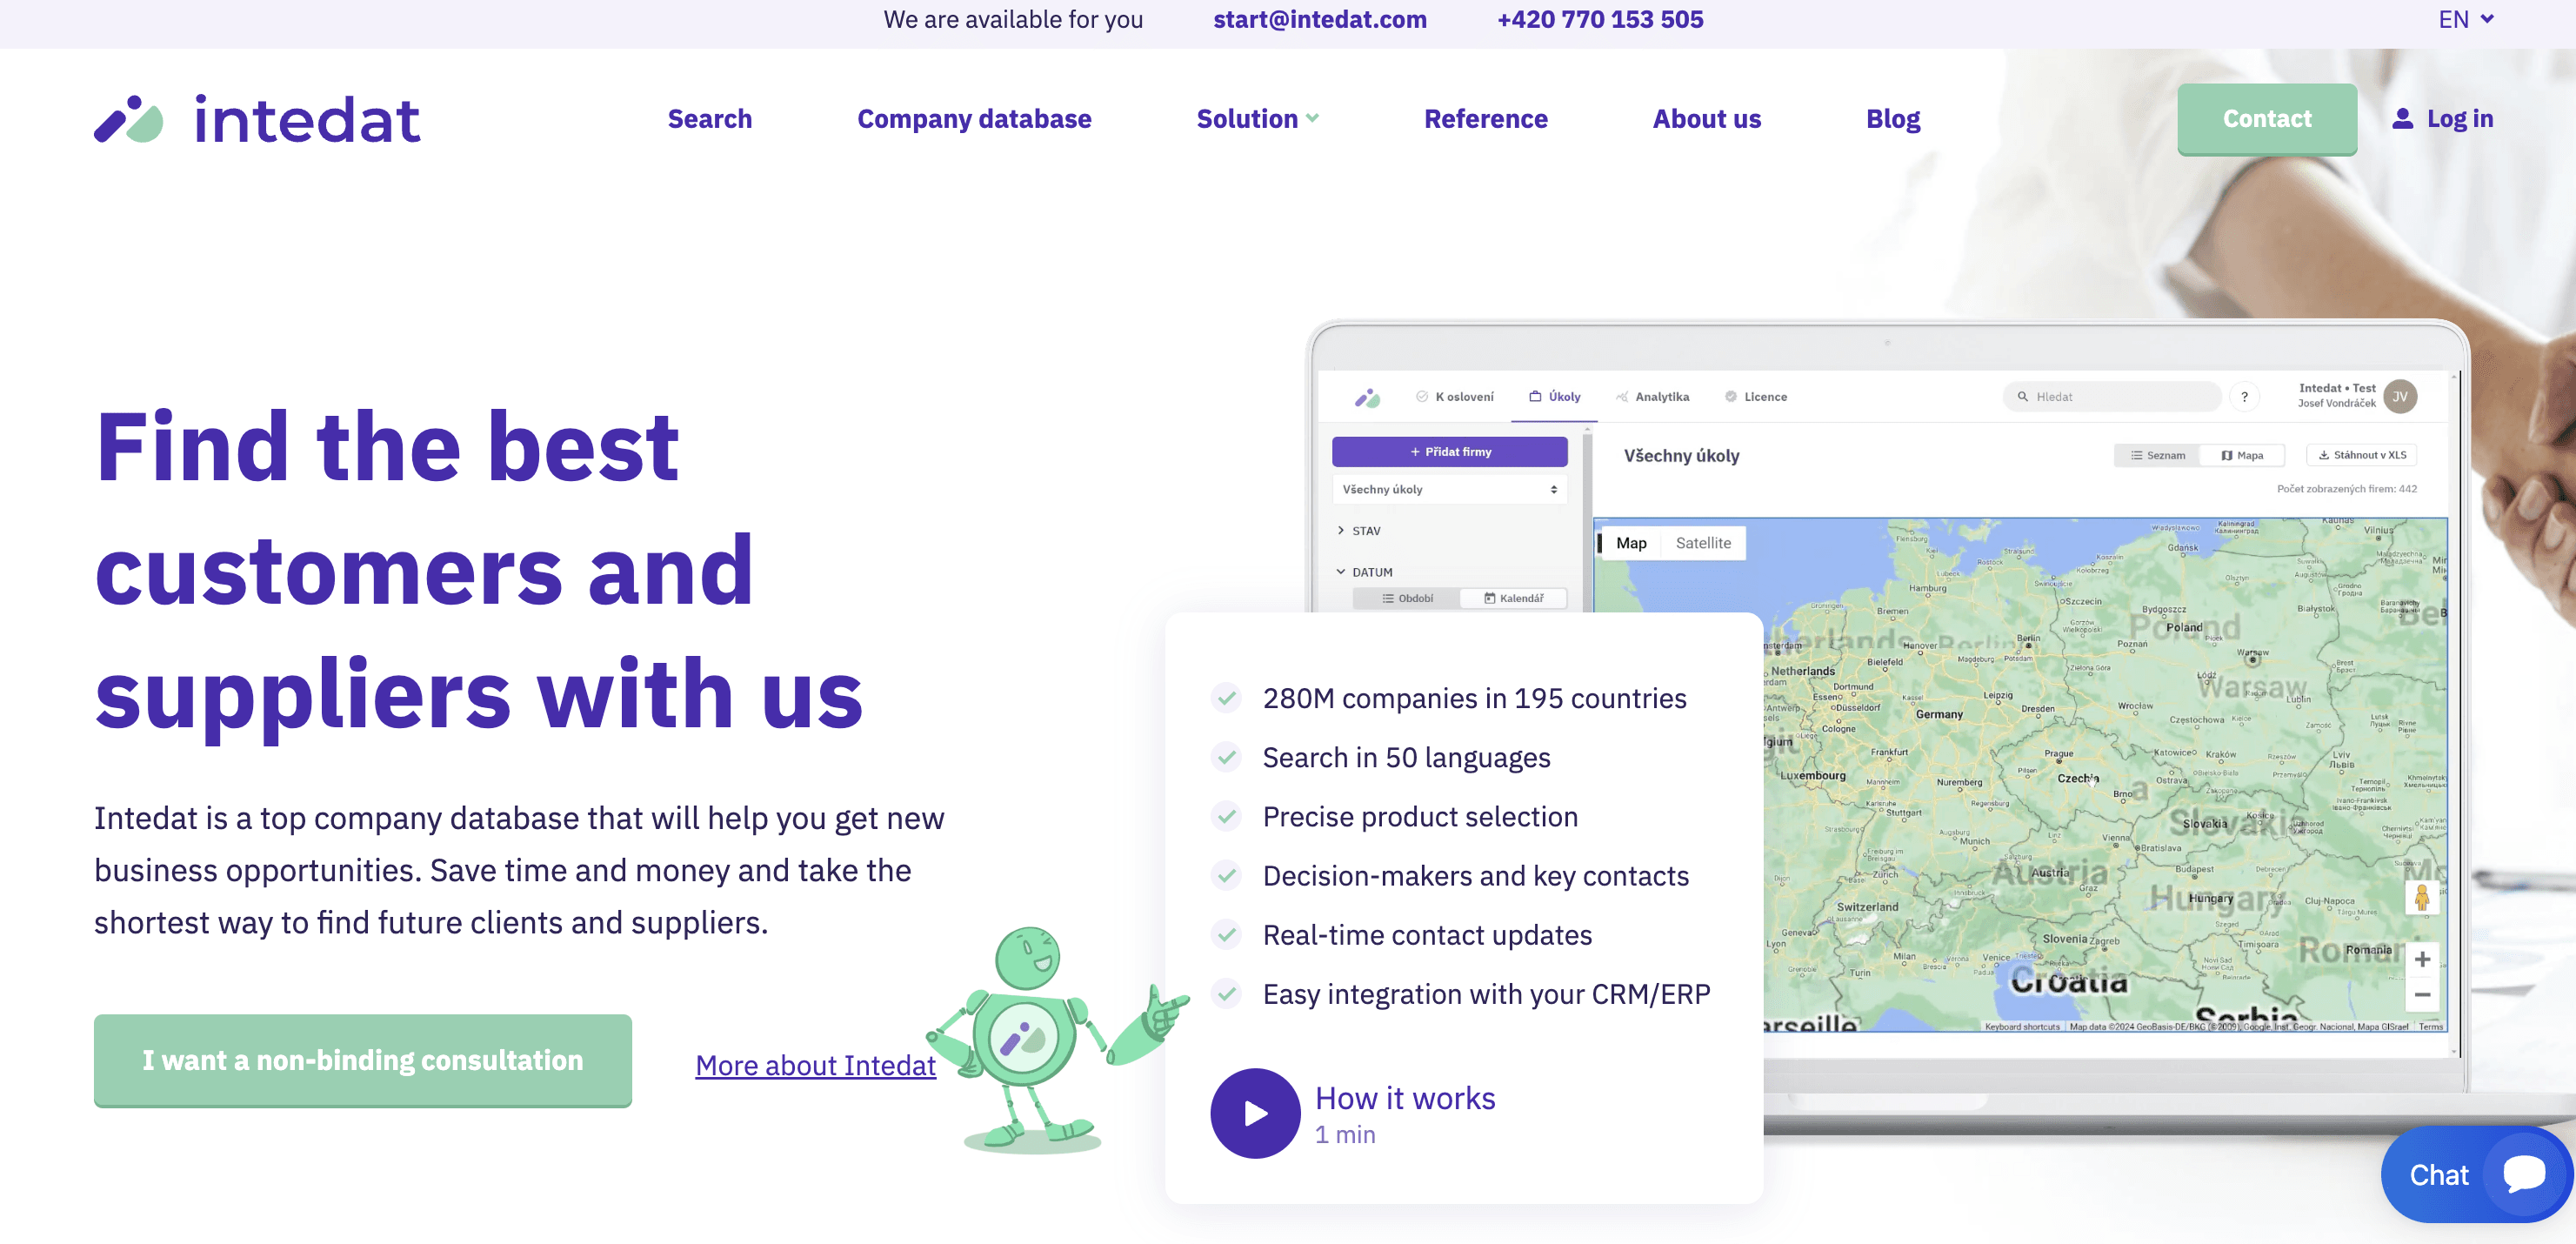Open the Solution menu
2576x1244 pixels.
click(1257, 118)
